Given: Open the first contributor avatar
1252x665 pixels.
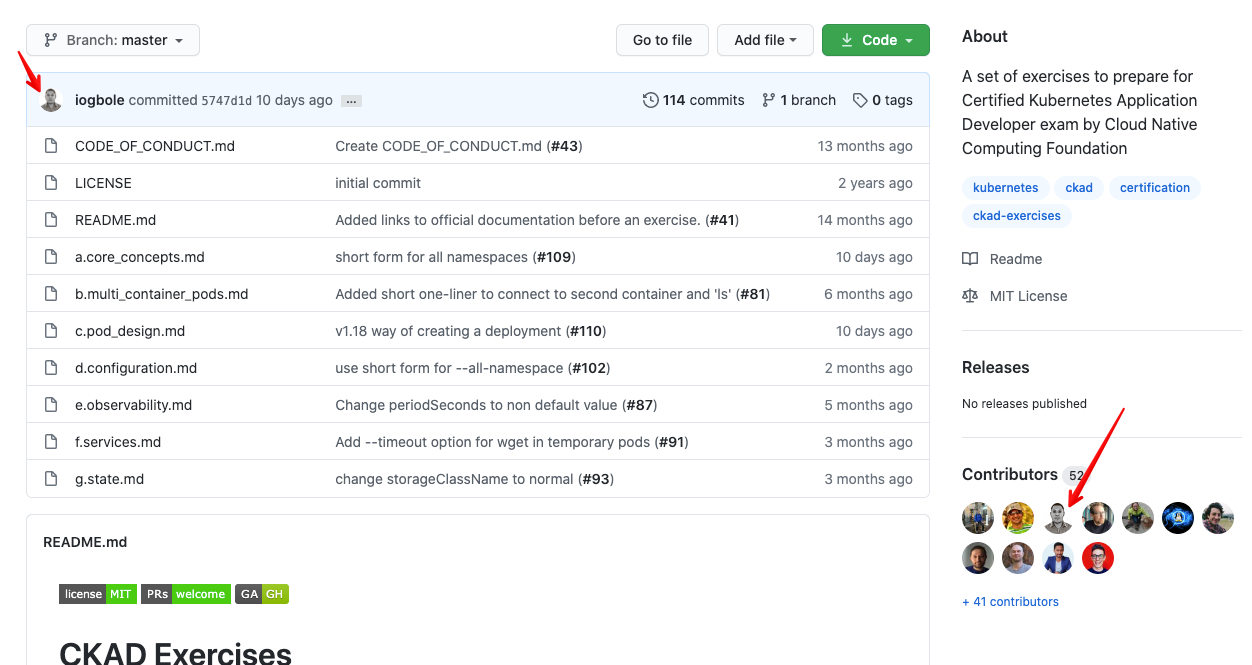Looking at the screenshot, I should coord(978,518).
